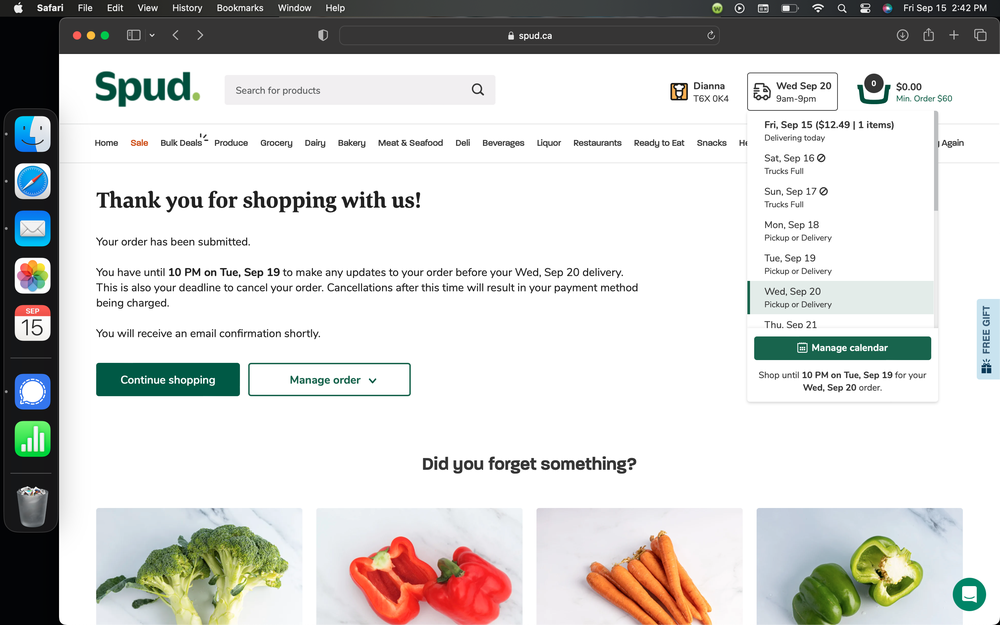1000x625 pixels.
Task: Expand the Manage order dropdown
Action: point(329,380)
